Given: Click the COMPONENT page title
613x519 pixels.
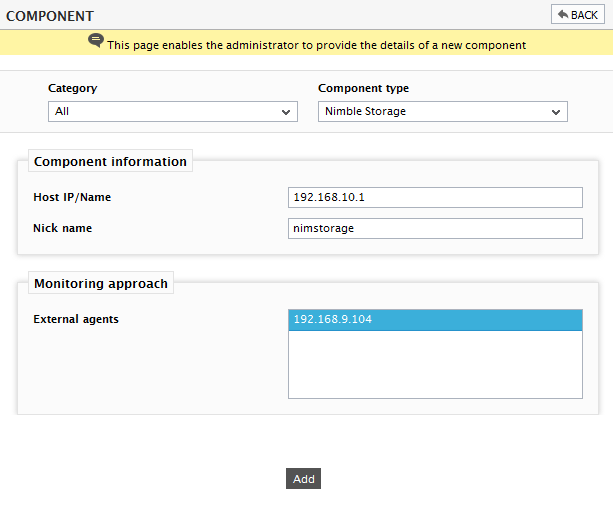Looking at the screenshot, I should click(50, 16).
